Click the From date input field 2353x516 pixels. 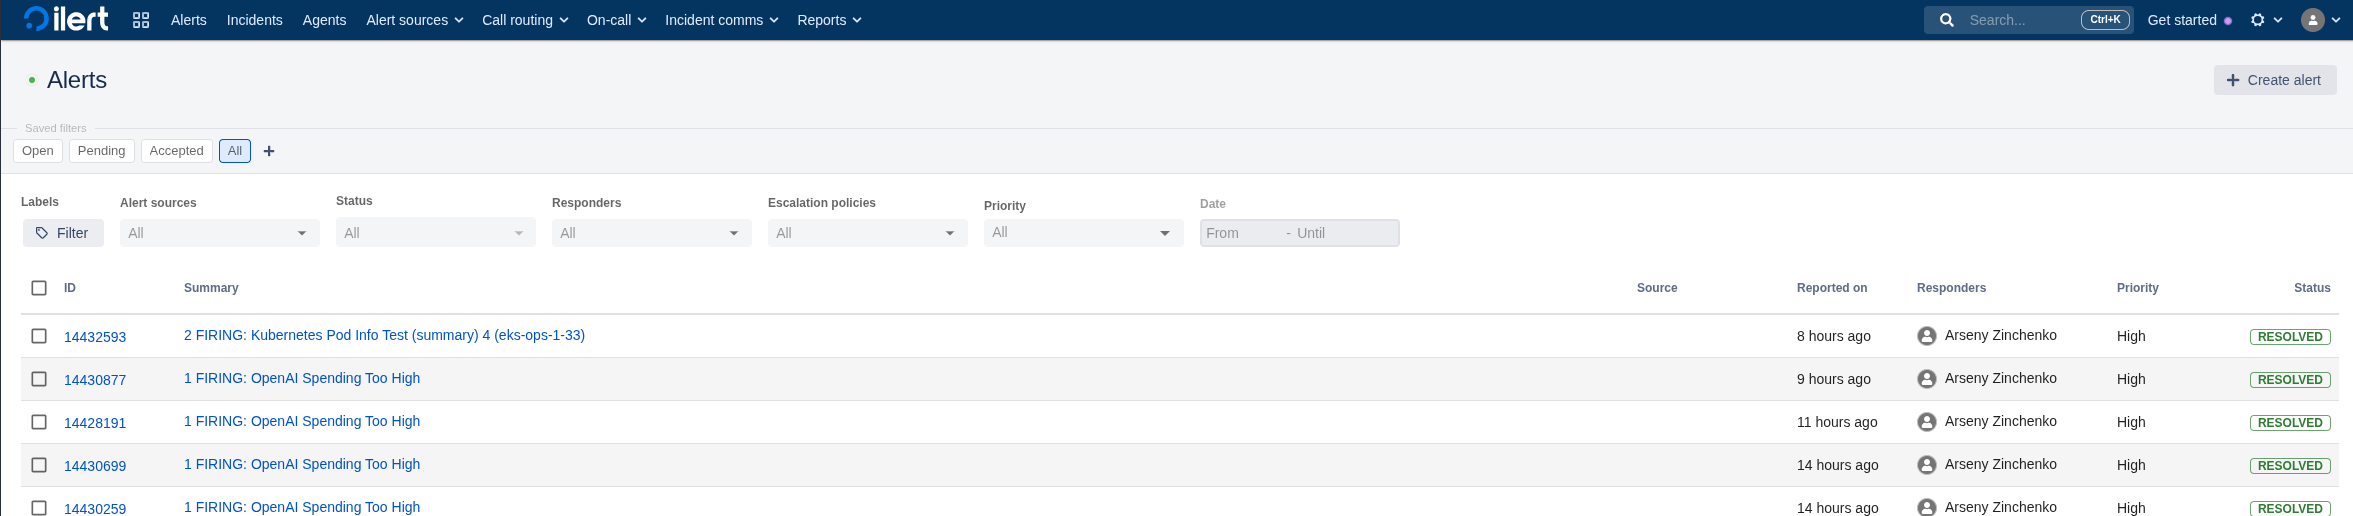[1238, 233]
